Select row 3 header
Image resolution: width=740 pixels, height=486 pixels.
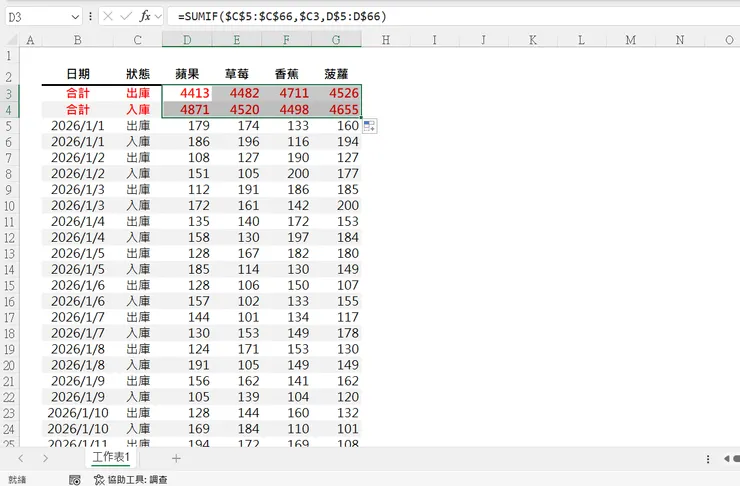click(9, 93)
